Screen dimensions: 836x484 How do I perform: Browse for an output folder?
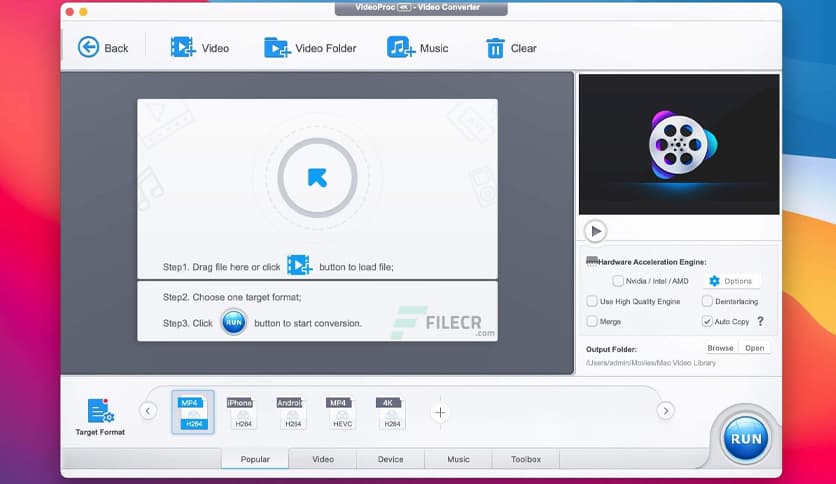(x=720, y=348)
